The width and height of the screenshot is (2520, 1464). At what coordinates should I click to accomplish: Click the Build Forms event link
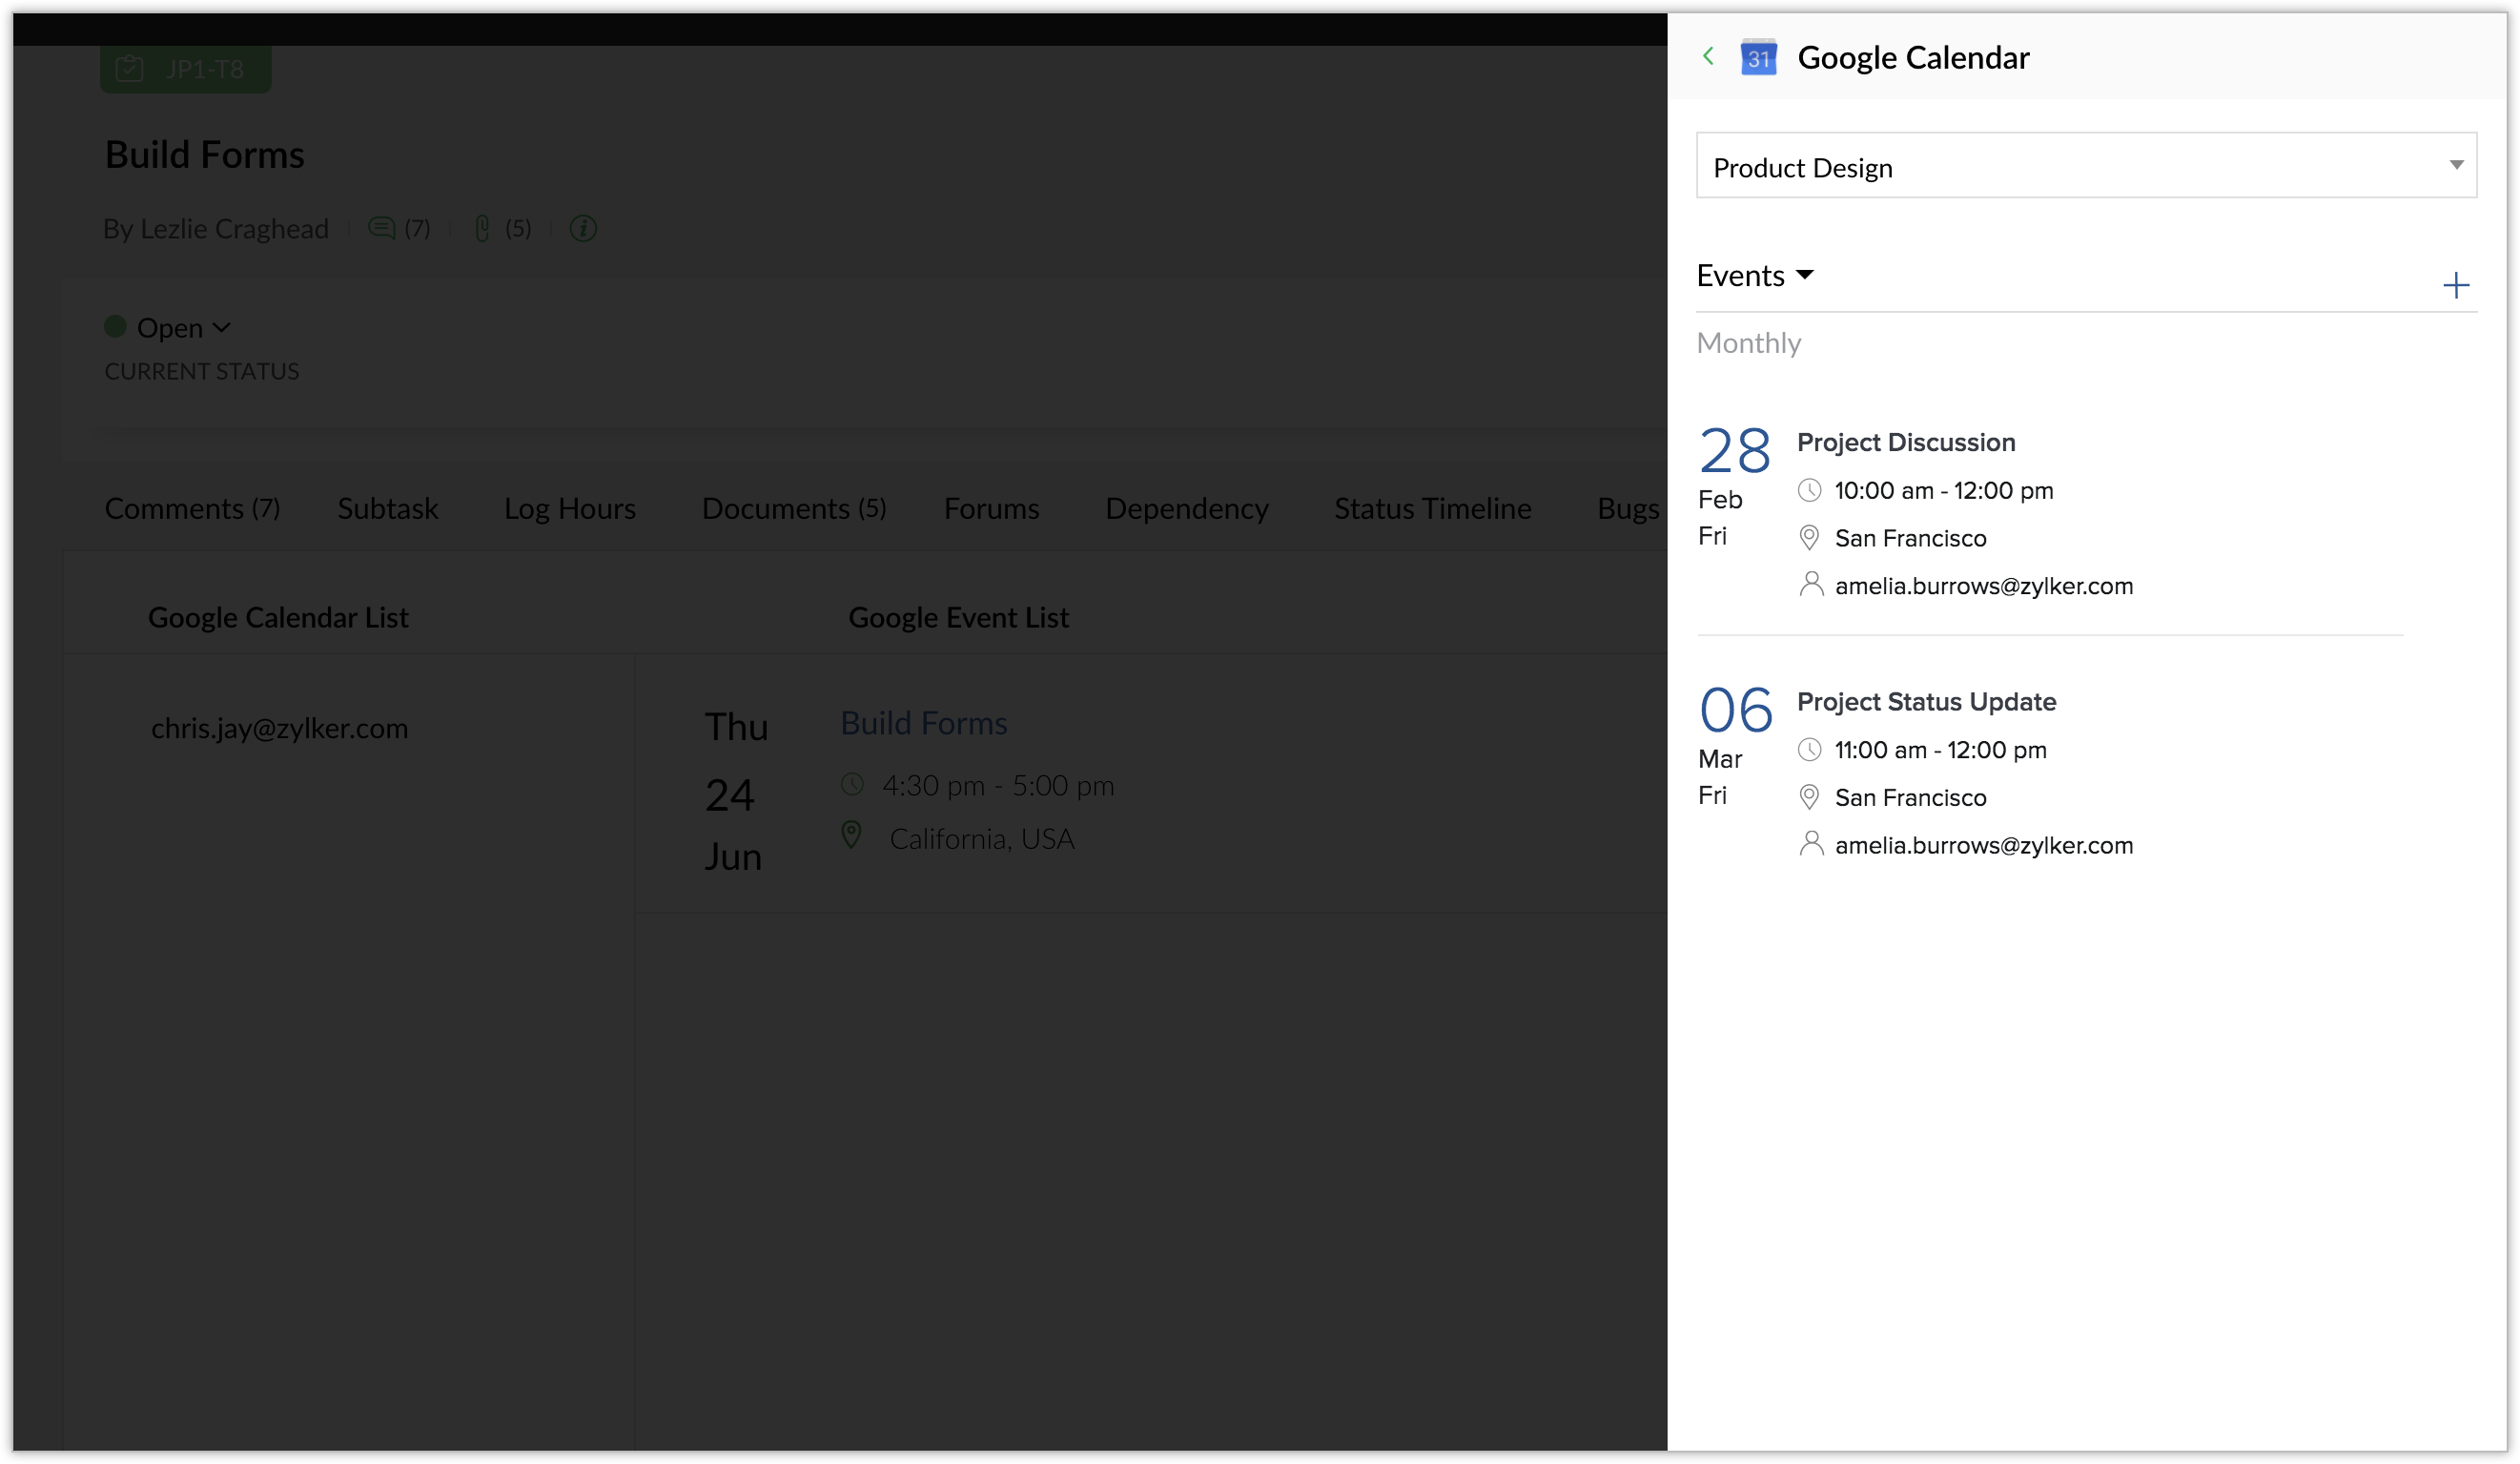click(923, 723)
